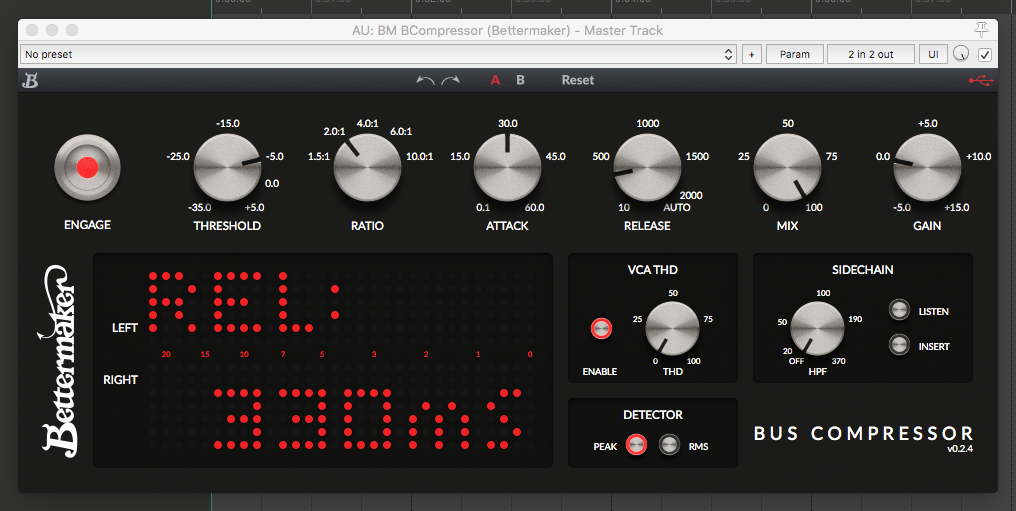Open the '2 in 2 out' routing menu
Image resolution: width=1016 pixels, height=511 pixels.
[x=871, y=54]
